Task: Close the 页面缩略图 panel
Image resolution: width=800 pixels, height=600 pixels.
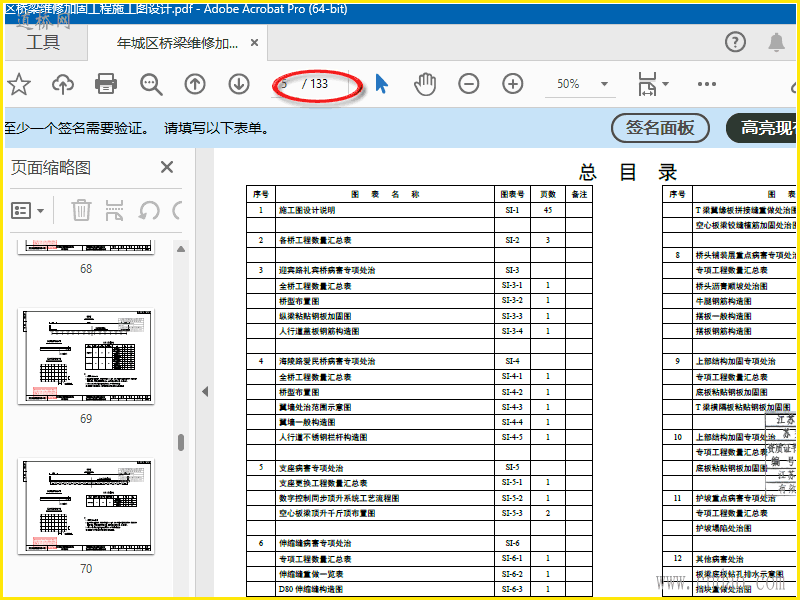Action: (x=167, y=167)
